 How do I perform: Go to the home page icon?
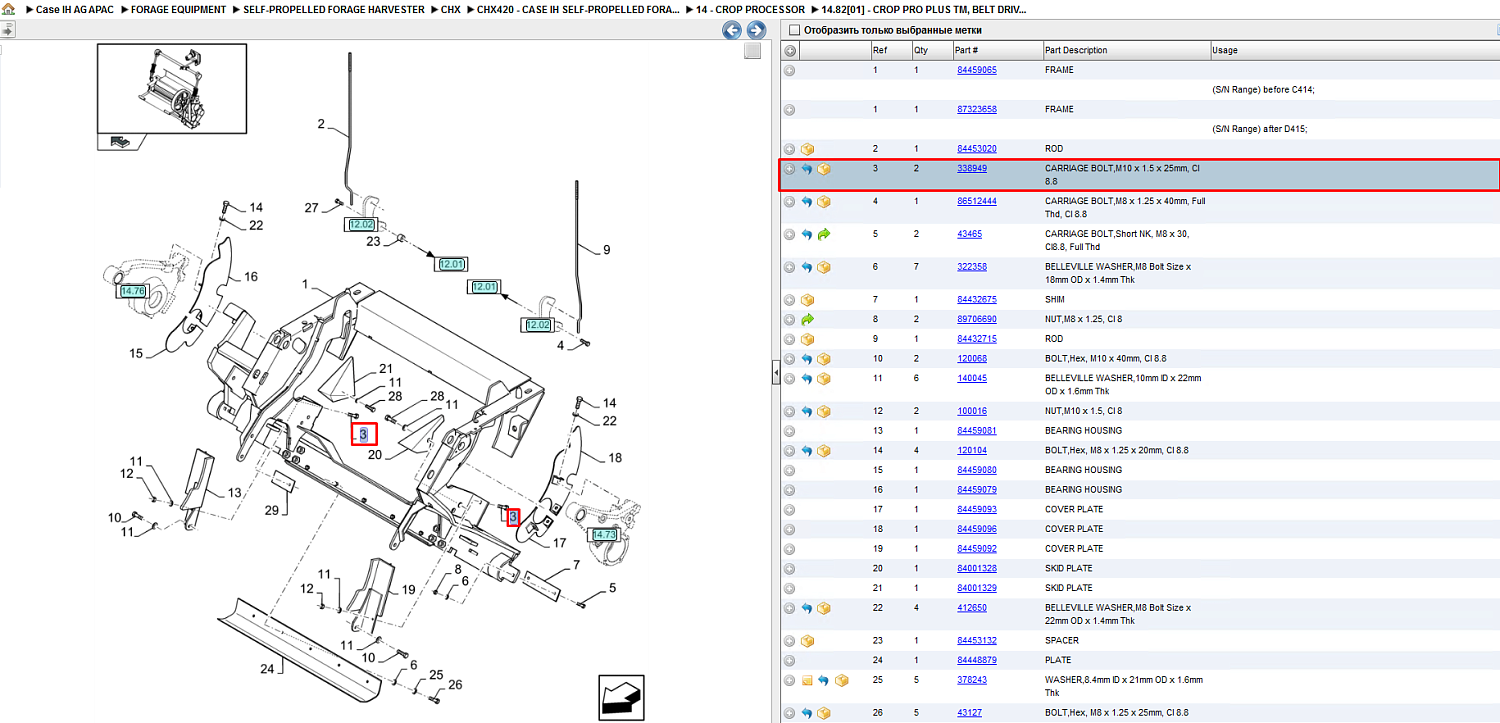pyautogui.click(x=8, y=9)
